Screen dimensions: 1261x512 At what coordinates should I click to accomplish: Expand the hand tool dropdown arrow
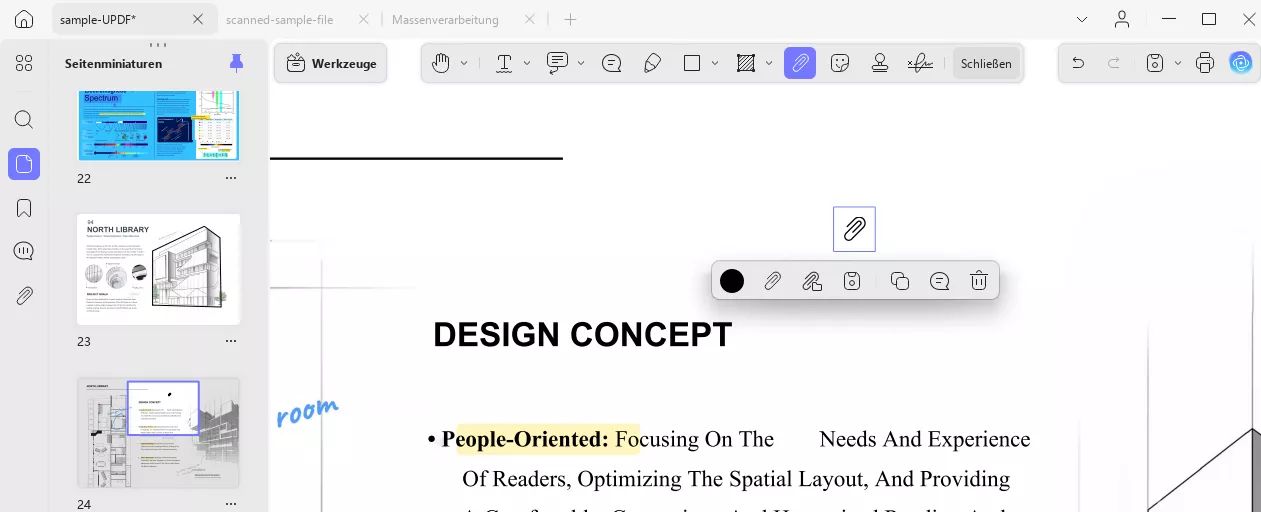(464, 63)
